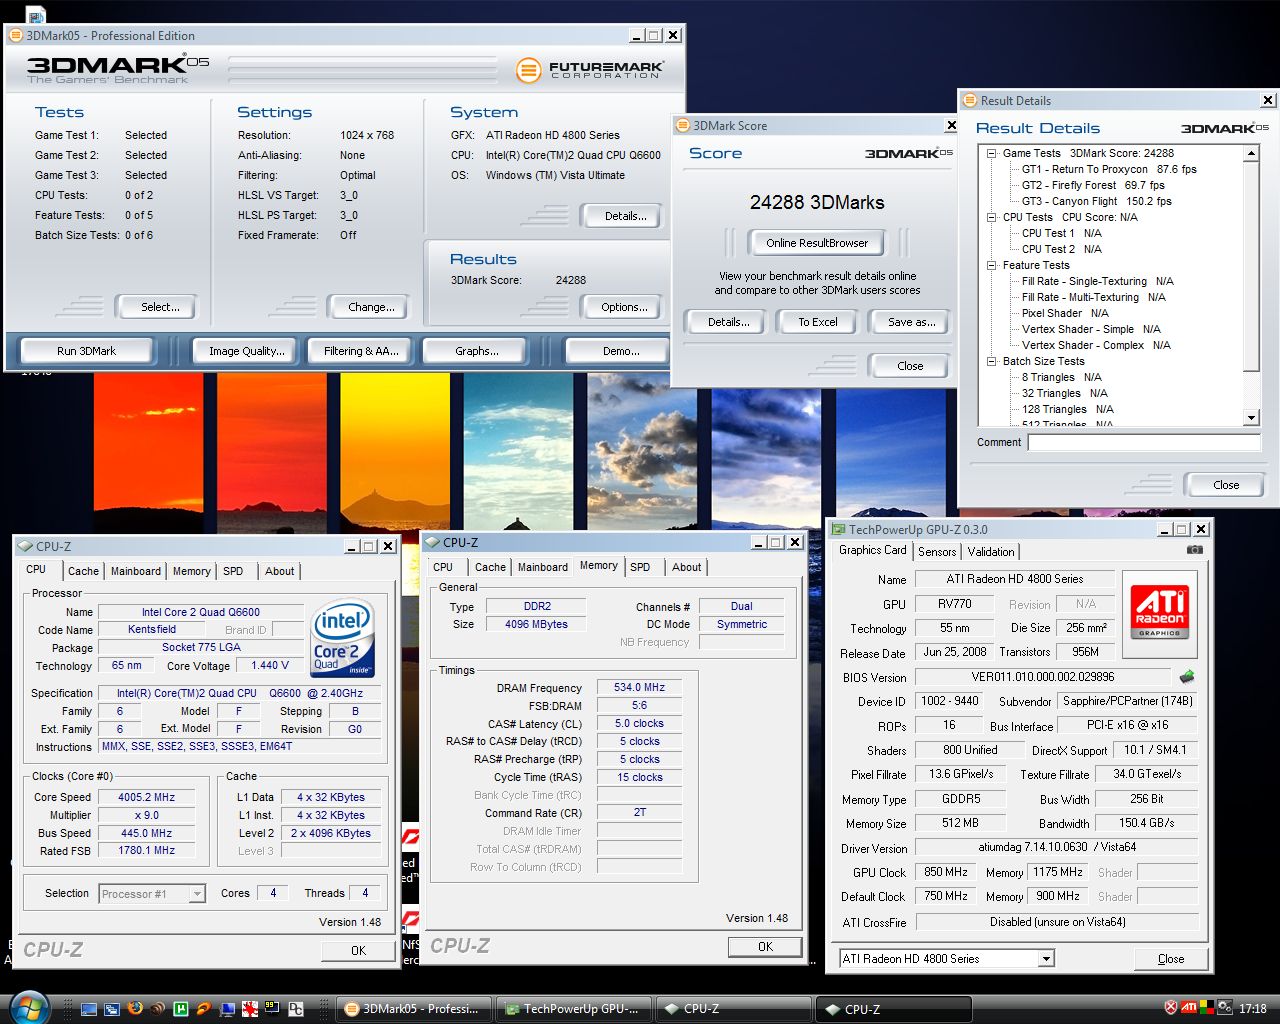Click the Run 3DMark button
The width and height of the screenshot is (1280, 1024).
(x=86, y=351)
